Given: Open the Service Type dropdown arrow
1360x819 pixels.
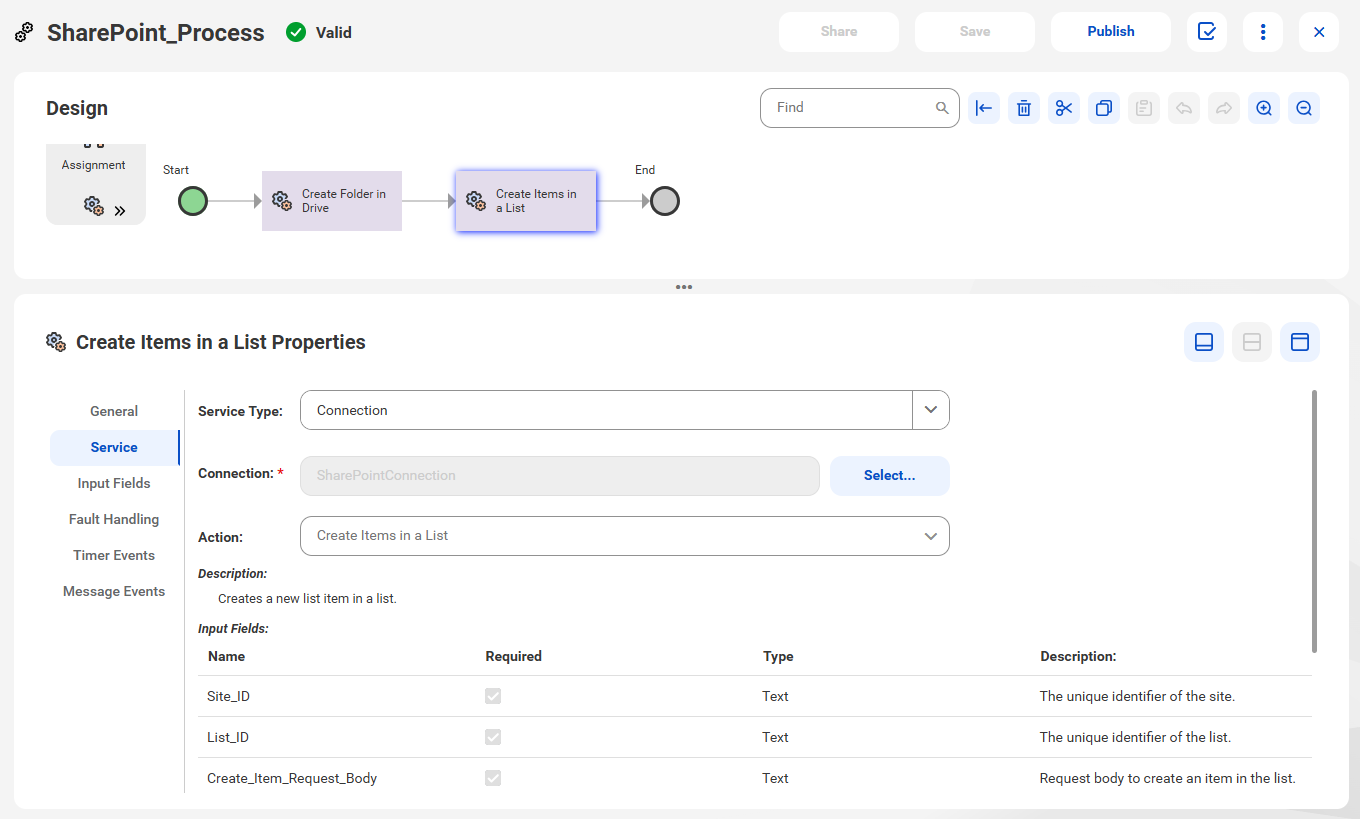Looking at the screenshot, I should pyautogui.click(x=931, y=410).
